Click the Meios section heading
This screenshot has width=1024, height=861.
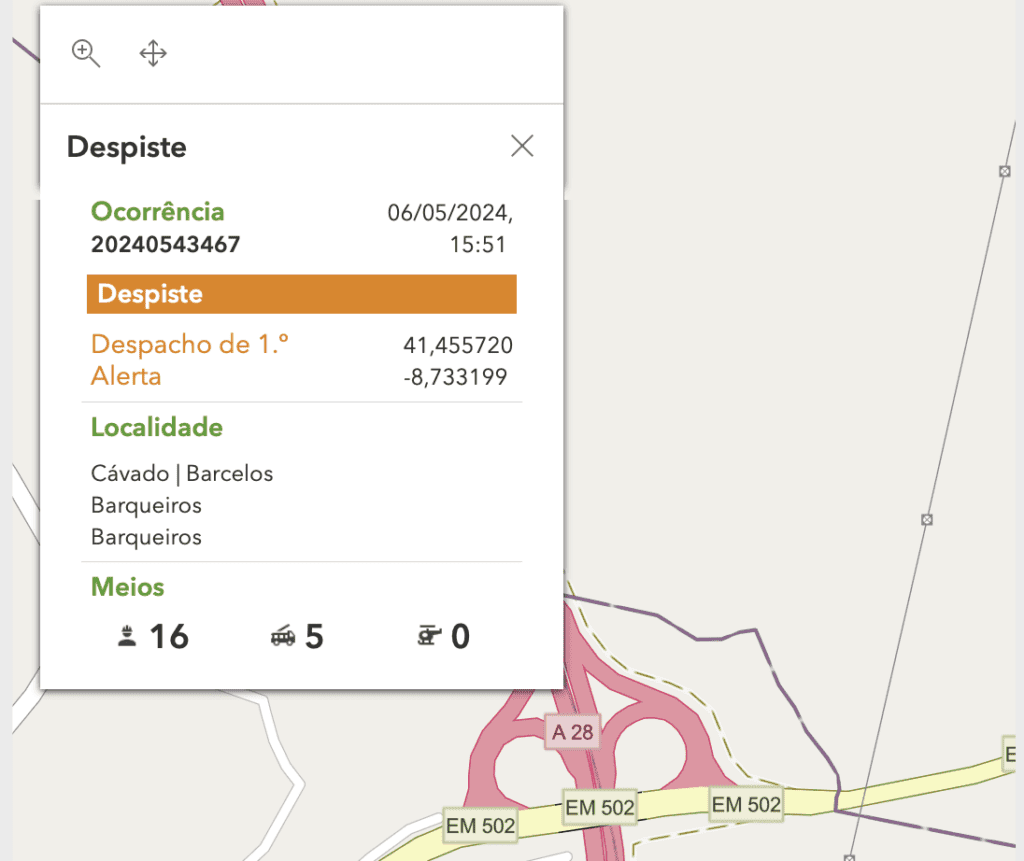[128, 587]
